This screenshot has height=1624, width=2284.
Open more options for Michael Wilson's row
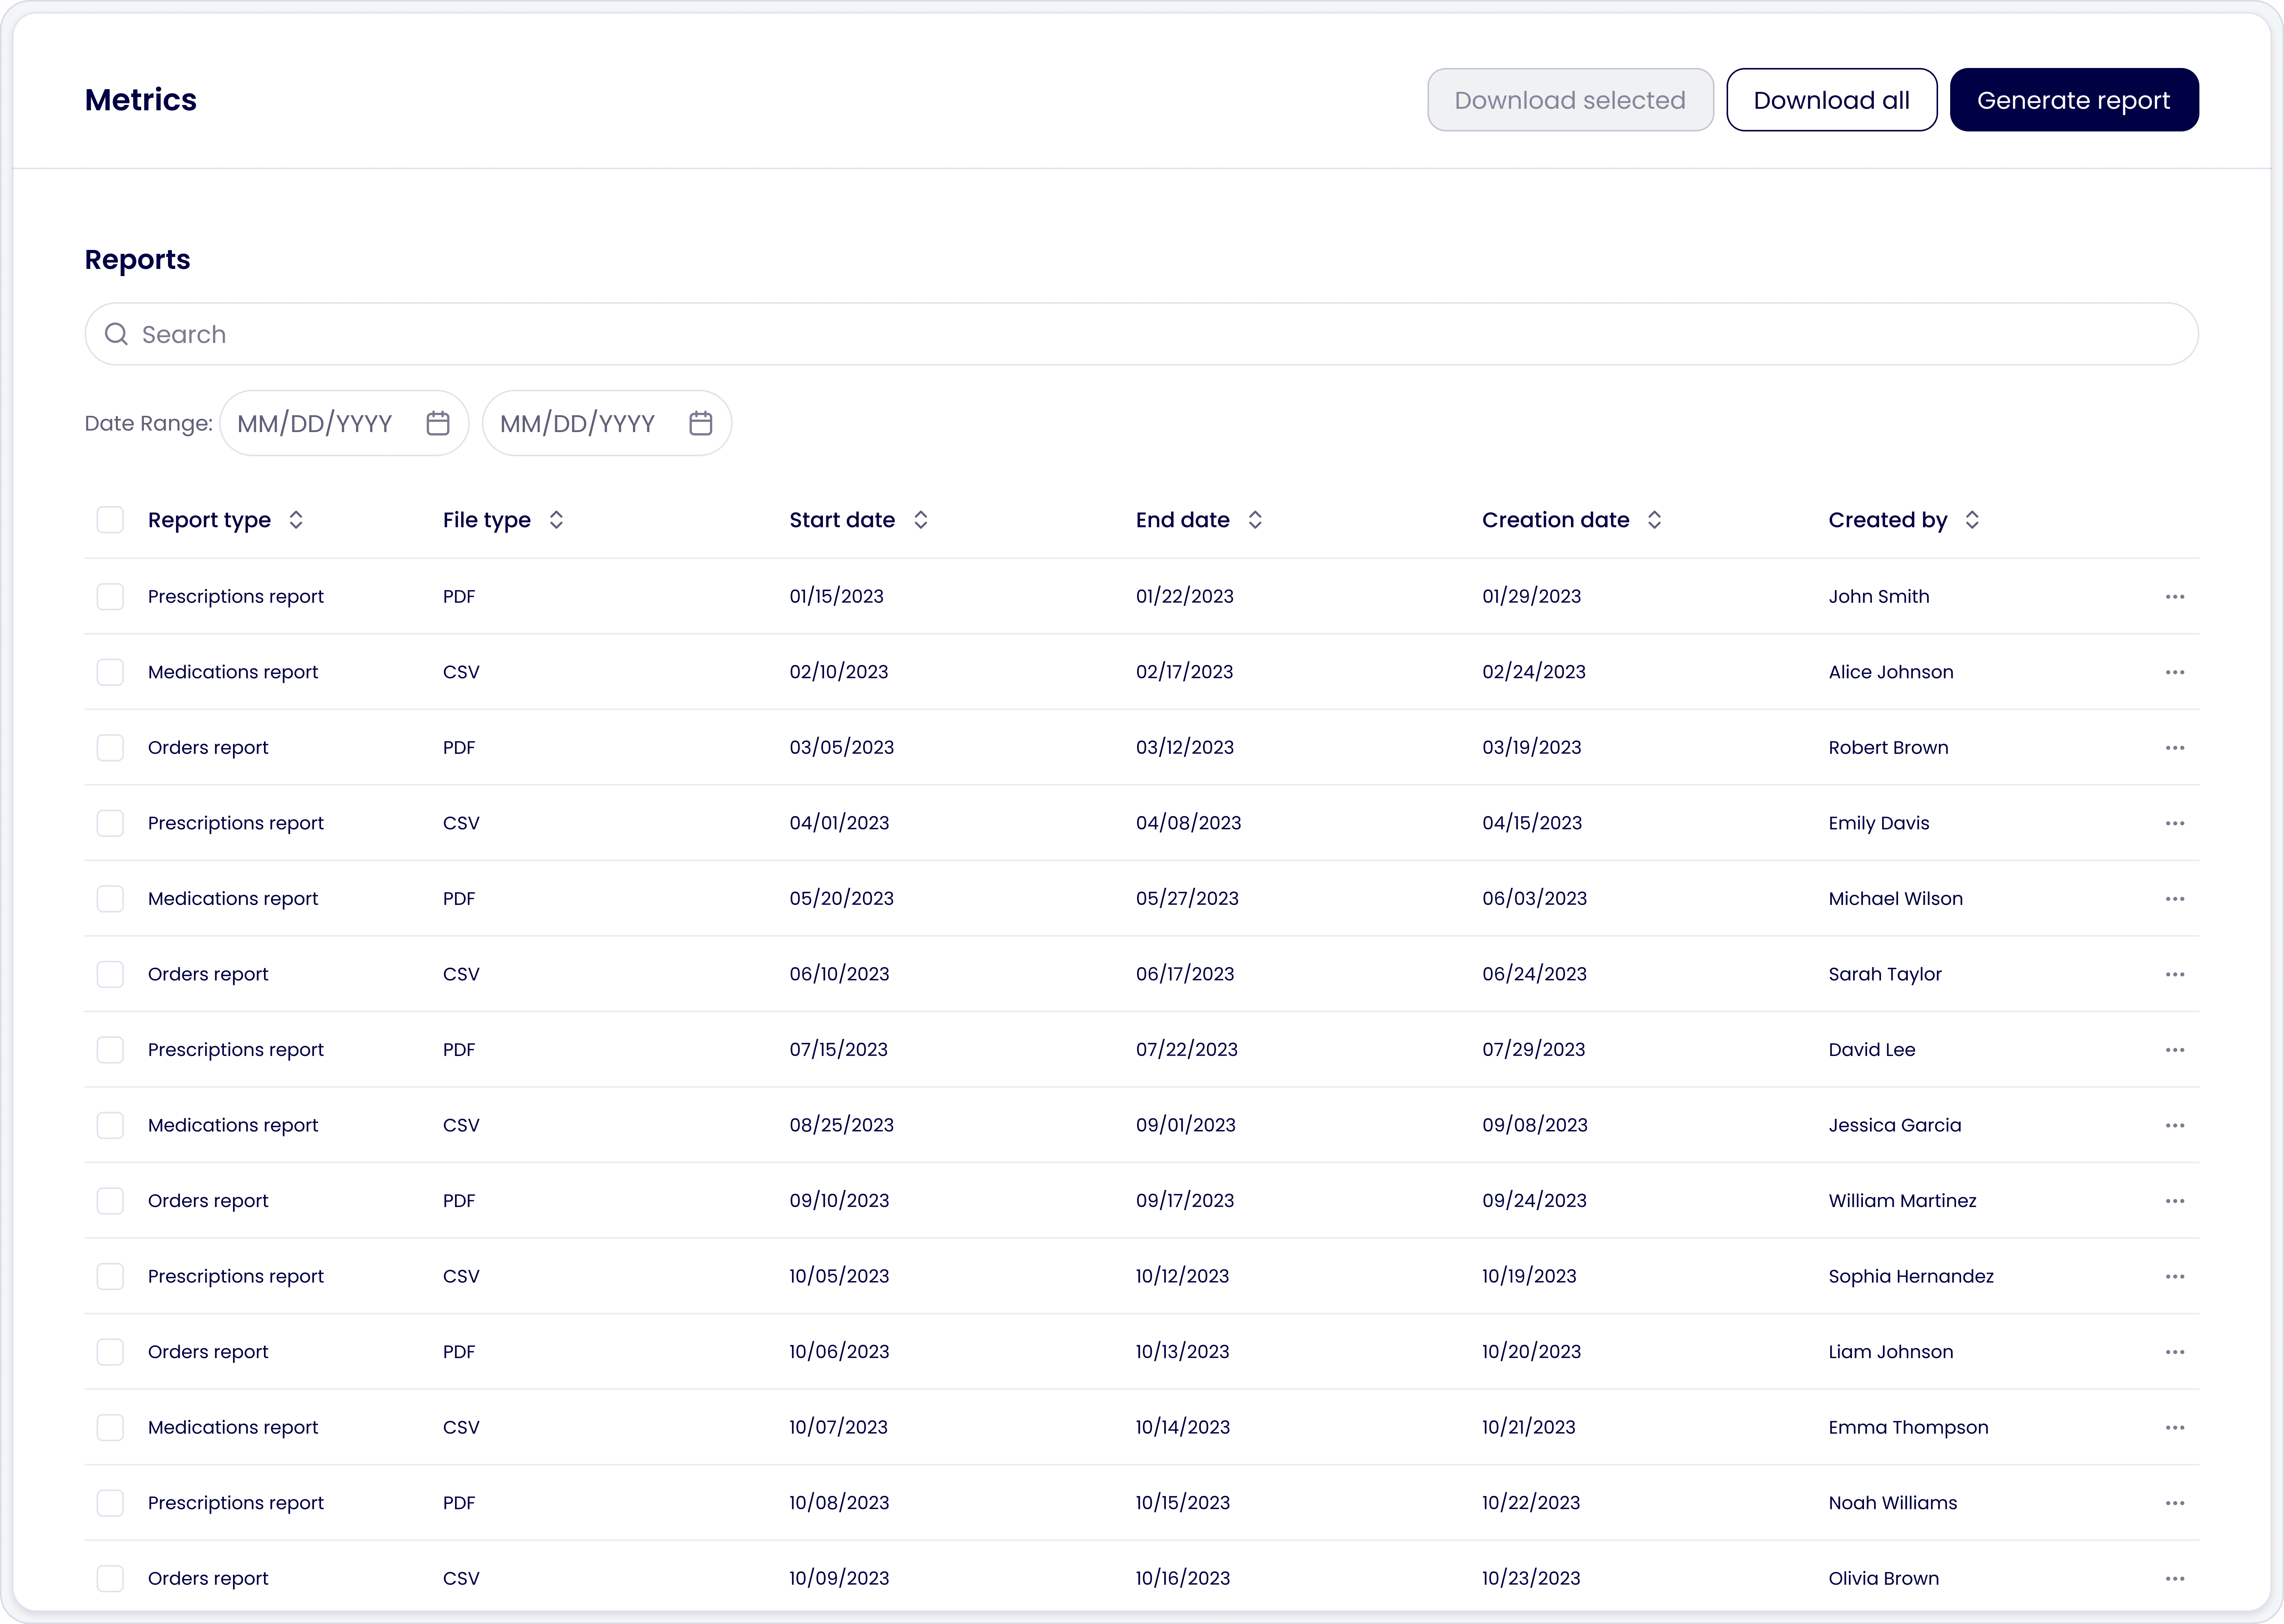[x=2175, y=899]
